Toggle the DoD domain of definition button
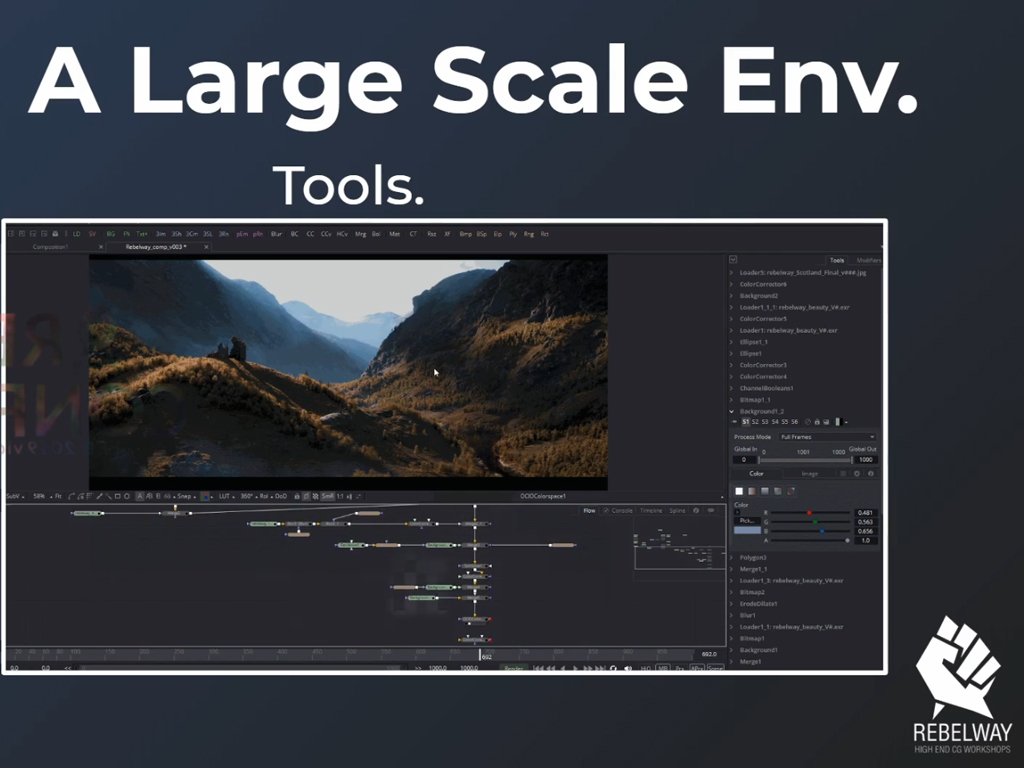Image resolution: width=1024 pixels, height=768 pixels. point(281,496)
